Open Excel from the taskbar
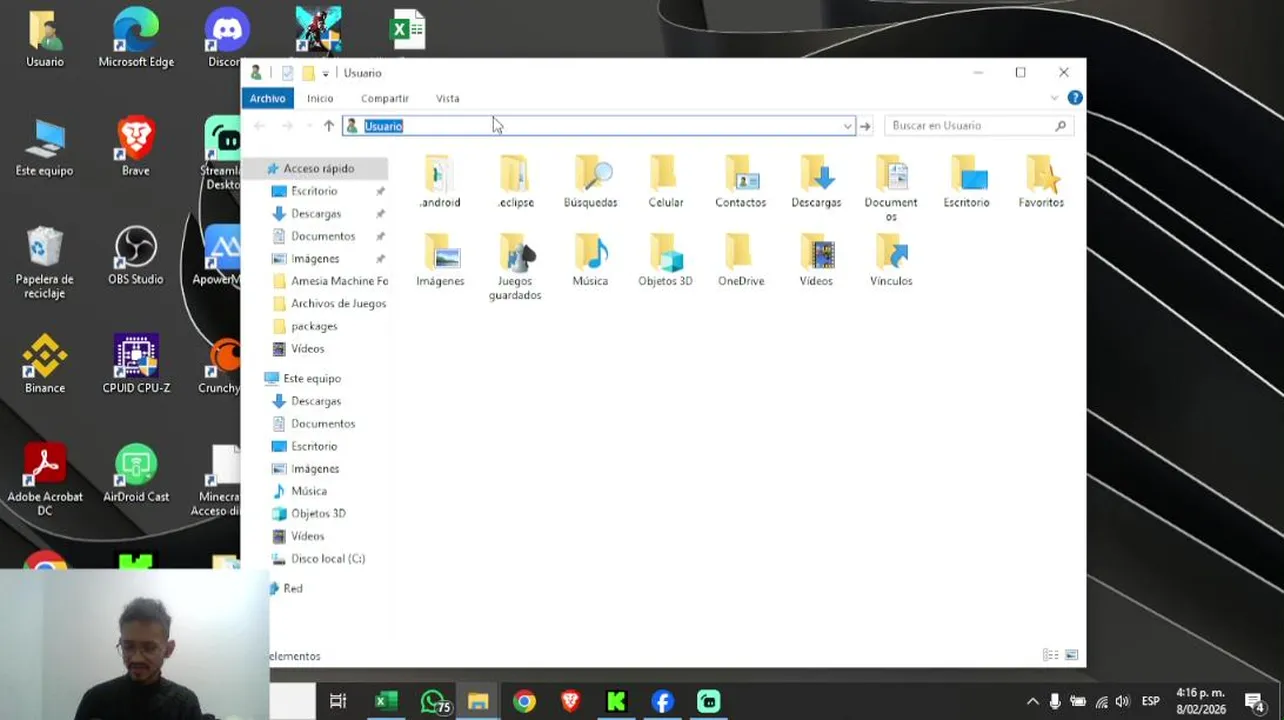This screenshot has height=720, width=1284. (385, 702)
